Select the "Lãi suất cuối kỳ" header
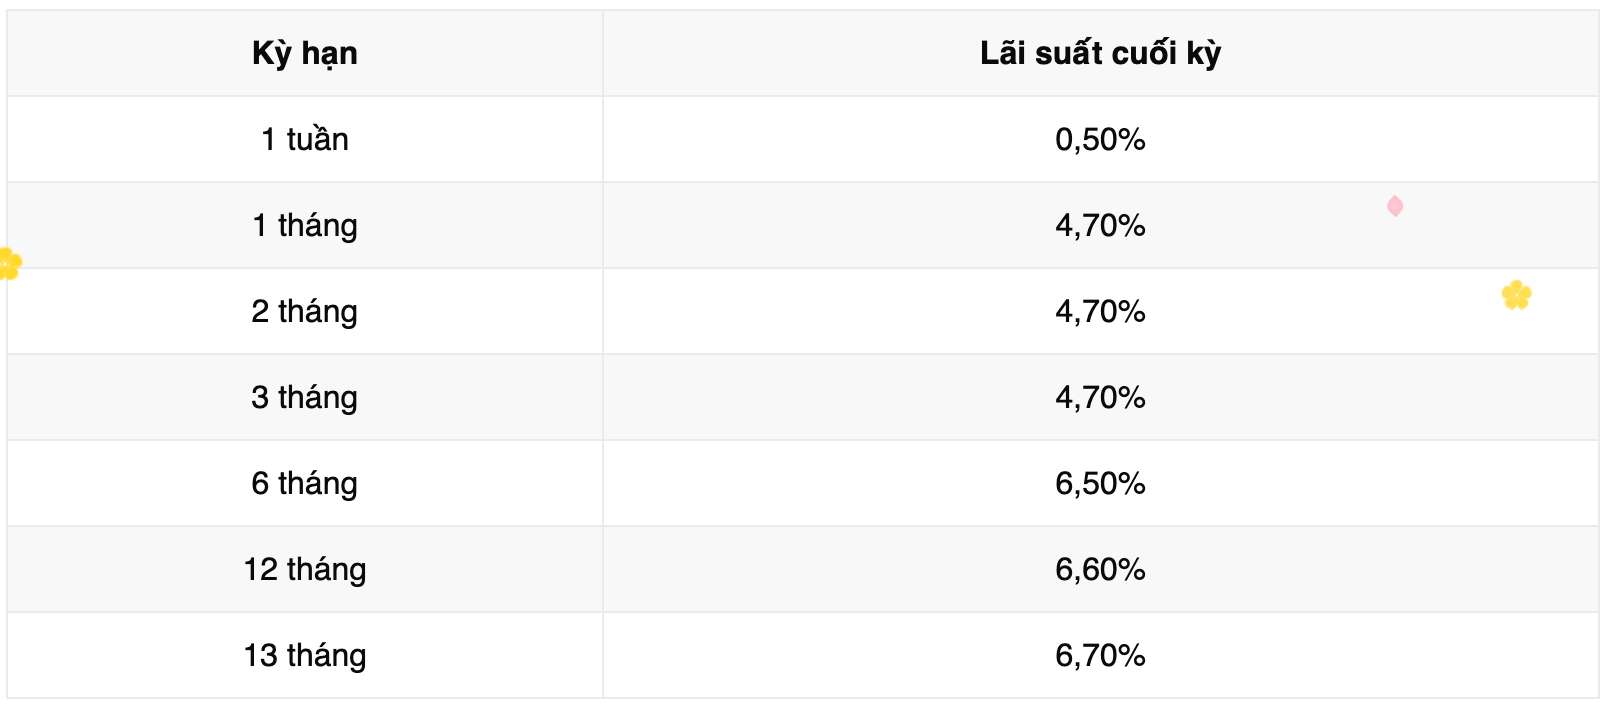 coord(1100,53)
